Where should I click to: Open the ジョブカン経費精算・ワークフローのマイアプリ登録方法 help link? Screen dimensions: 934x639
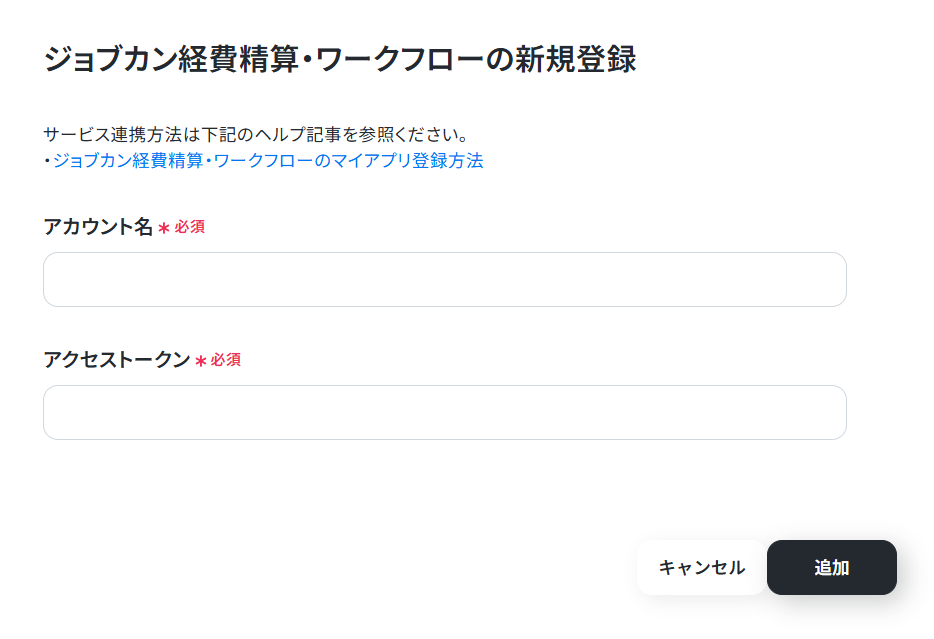[x=268, y=161]
